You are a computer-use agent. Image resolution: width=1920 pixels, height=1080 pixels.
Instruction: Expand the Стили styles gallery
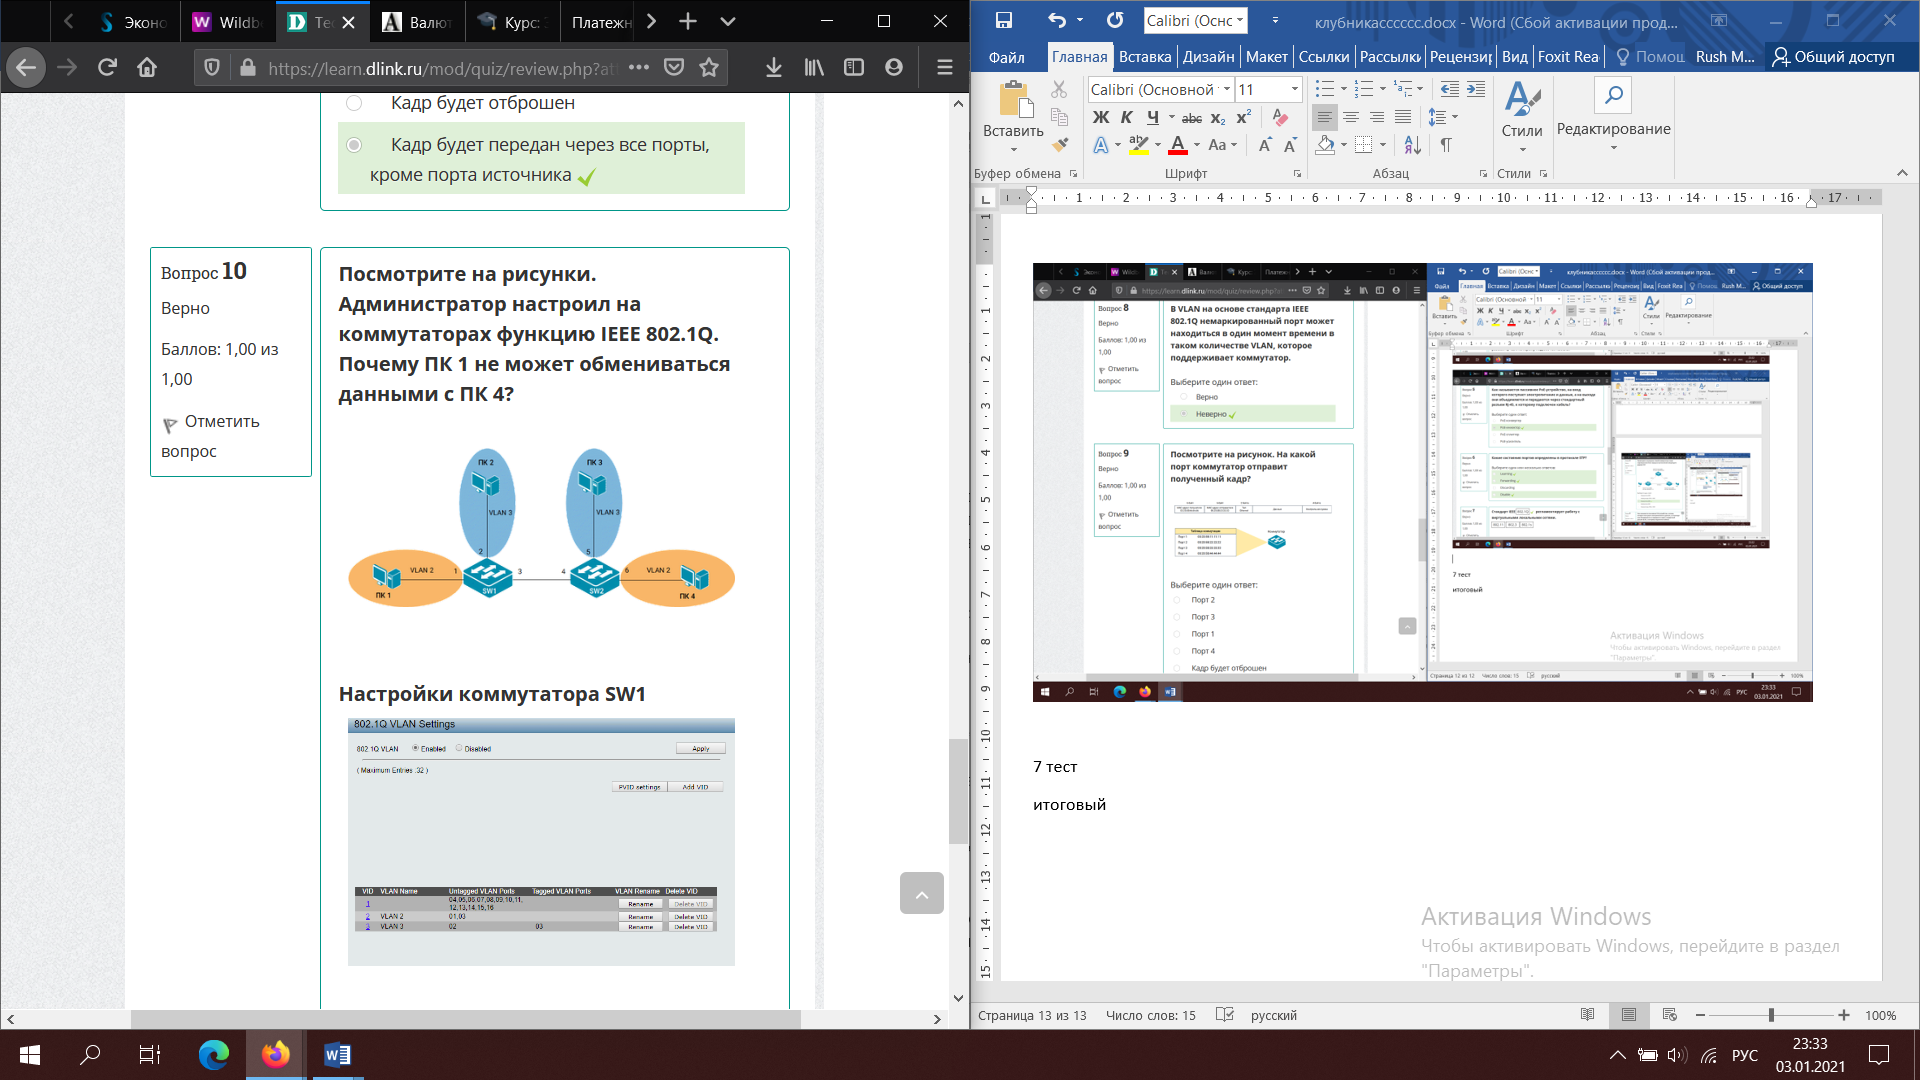point(1522,117)
